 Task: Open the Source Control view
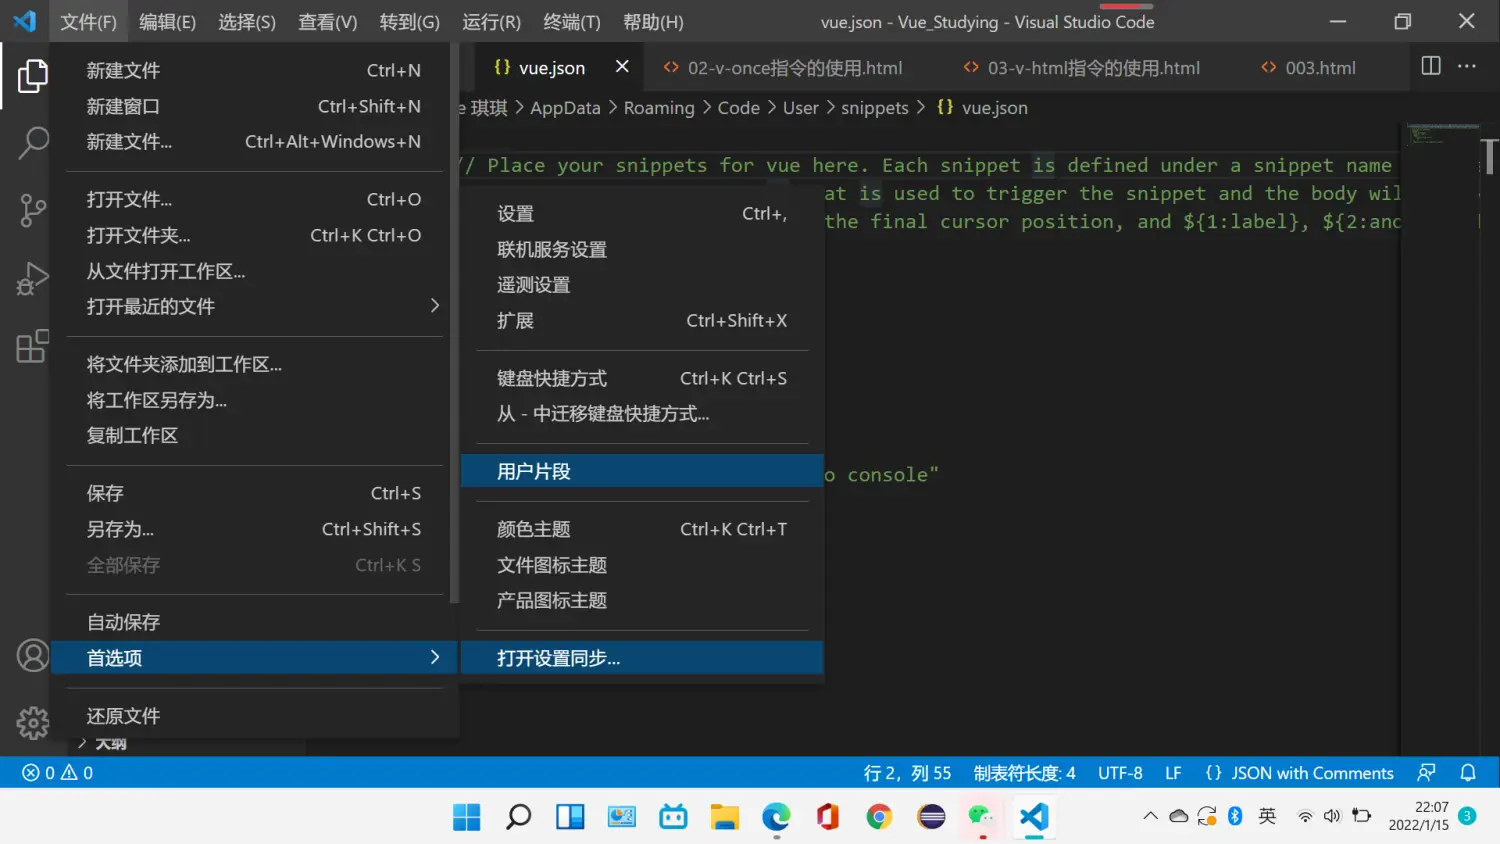(x=32, y=210)
